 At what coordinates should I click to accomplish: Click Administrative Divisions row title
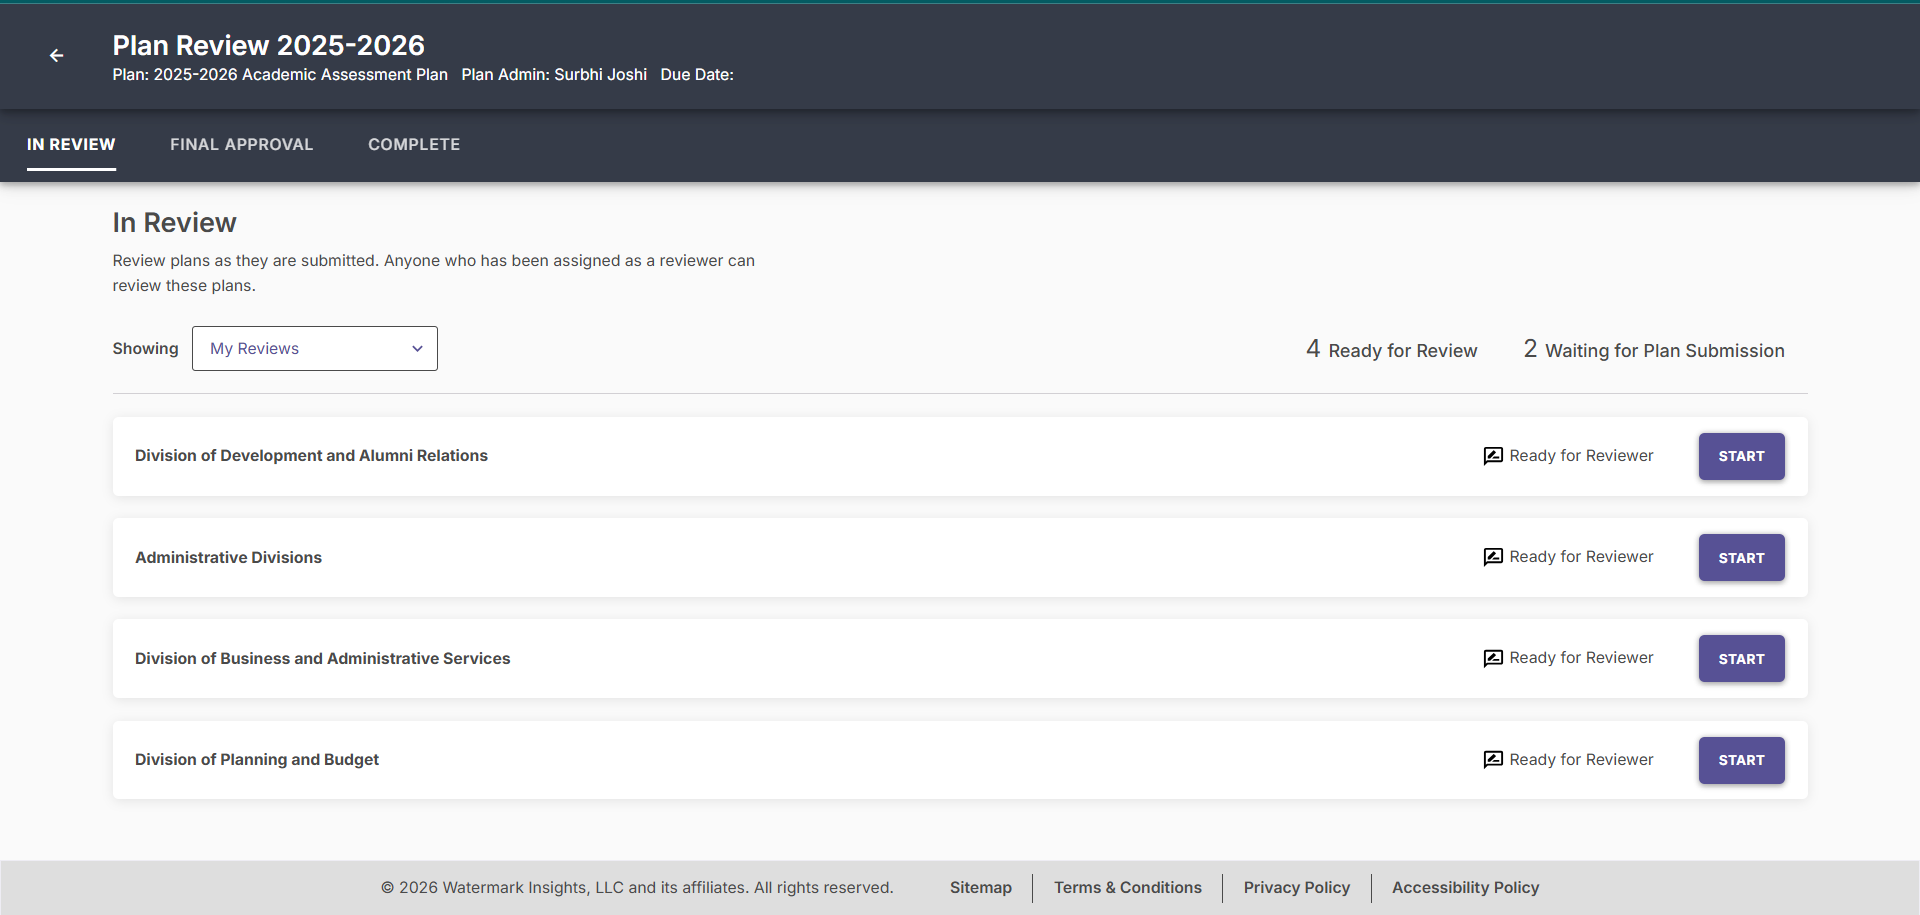point(228,557)
